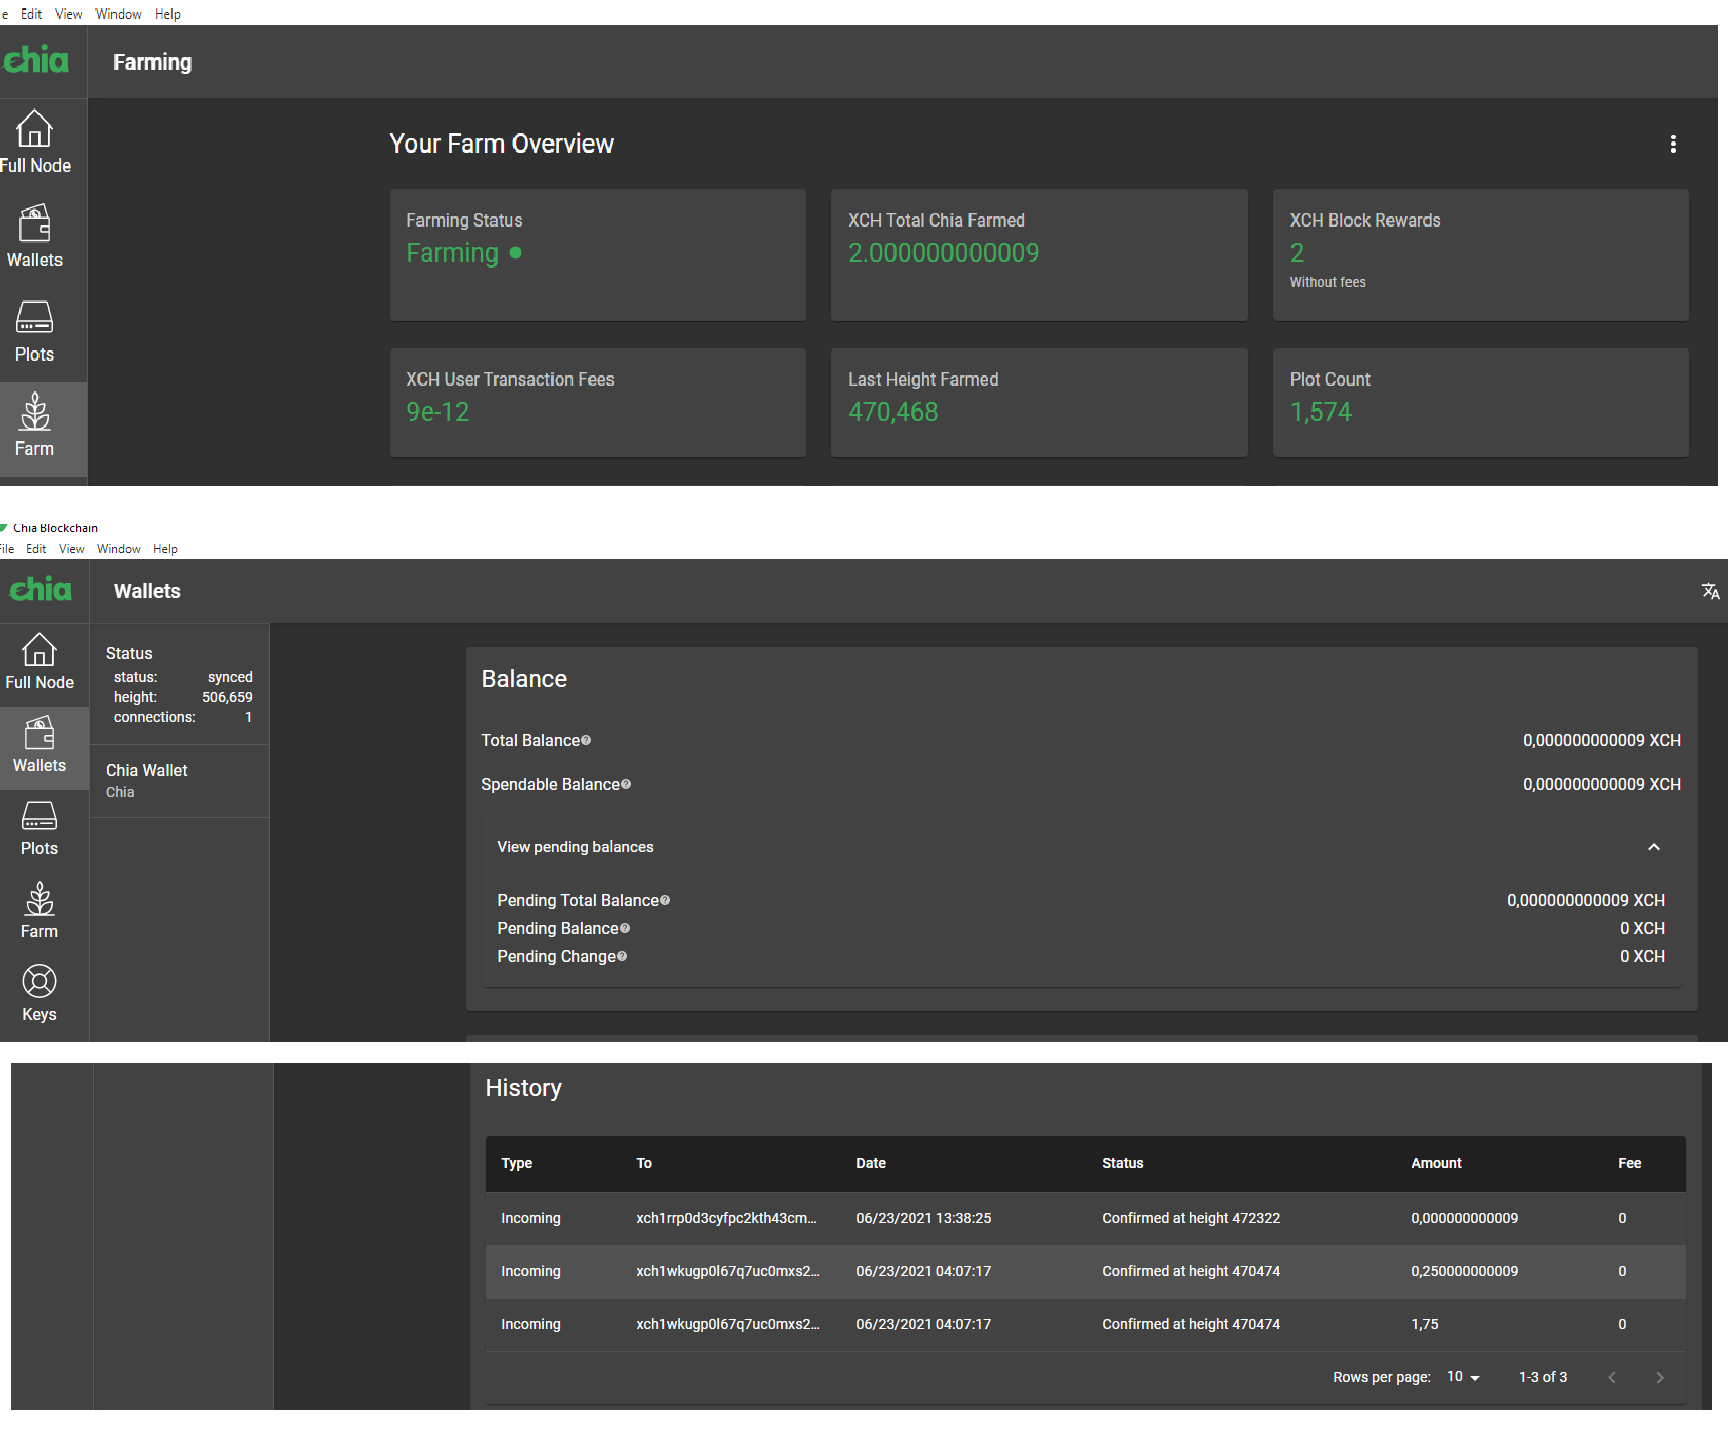
Task: Open Rows per page dropdown
Action: [x=1463, y=1377]
